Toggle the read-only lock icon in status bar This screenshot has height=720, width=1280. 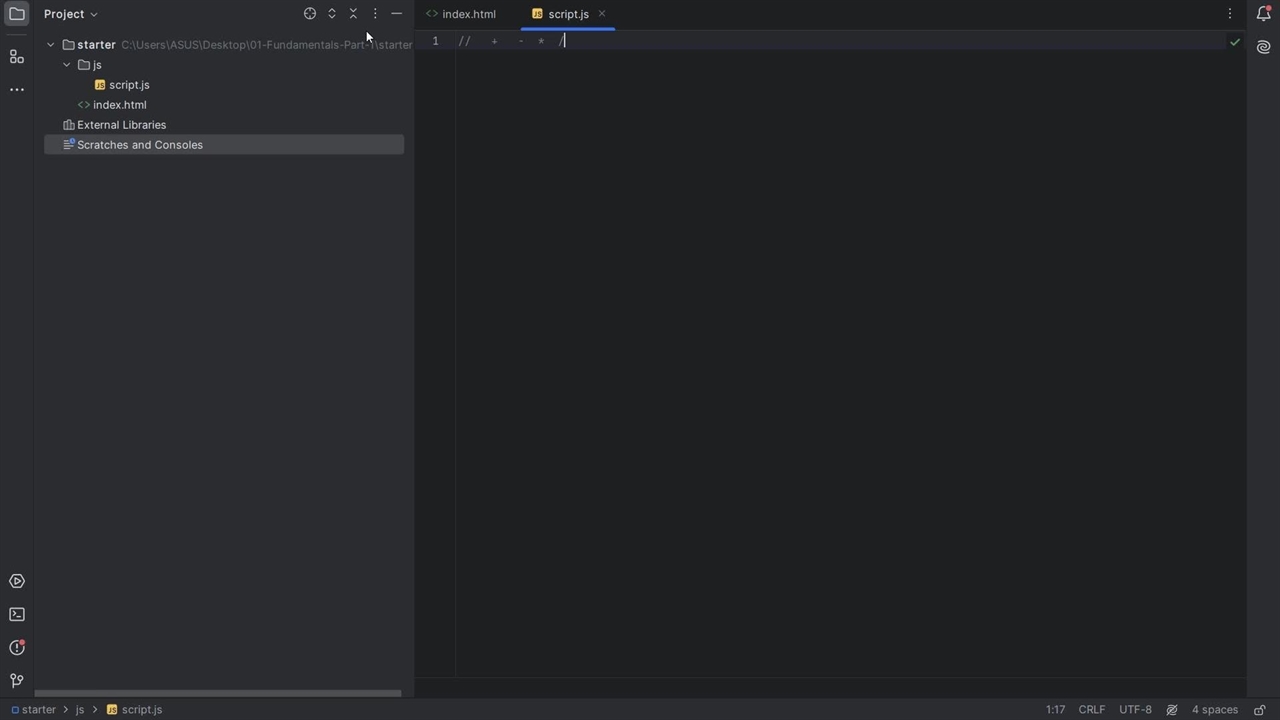pos(1259,710)
